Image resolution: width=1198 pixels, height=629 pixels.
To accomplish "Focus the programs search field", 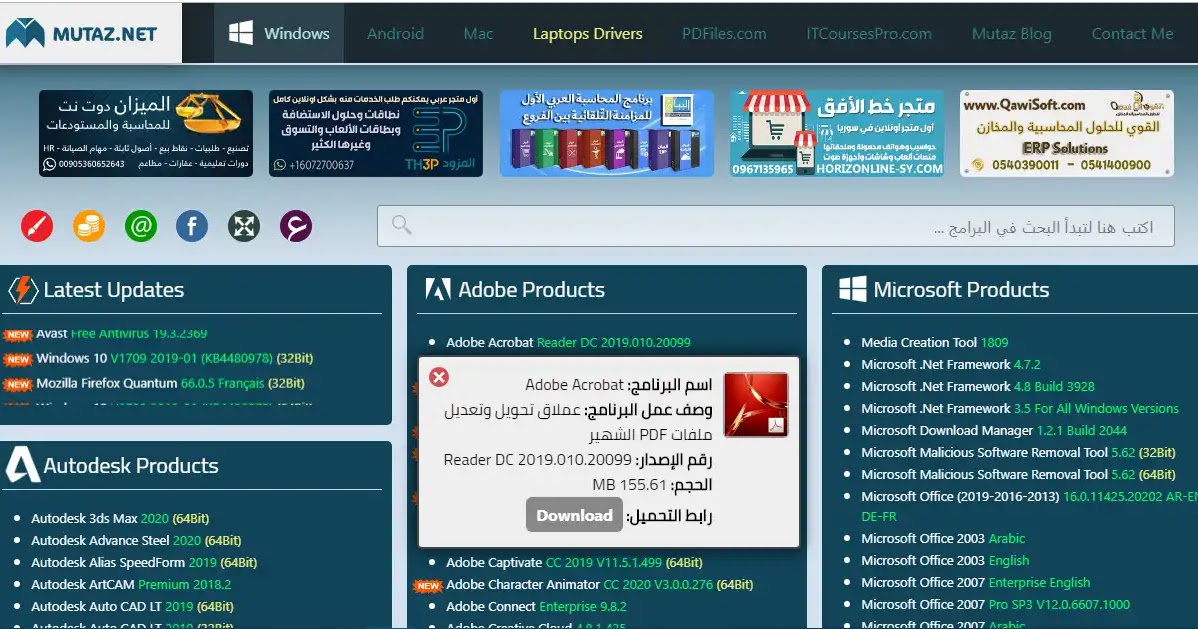I will 775,226.
